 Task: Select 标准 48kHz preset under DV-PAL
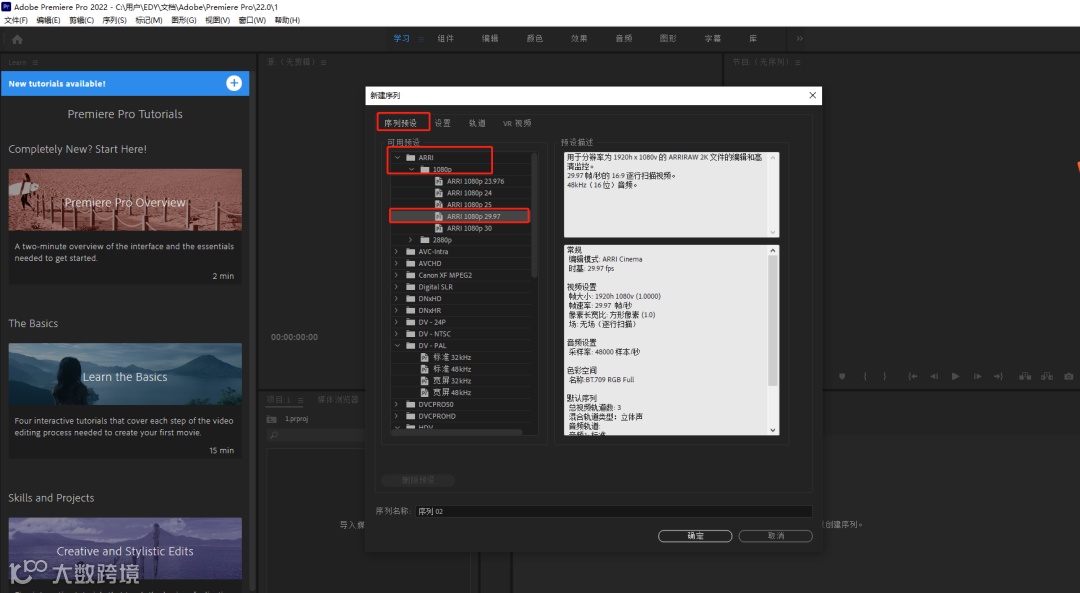[451, 369]
